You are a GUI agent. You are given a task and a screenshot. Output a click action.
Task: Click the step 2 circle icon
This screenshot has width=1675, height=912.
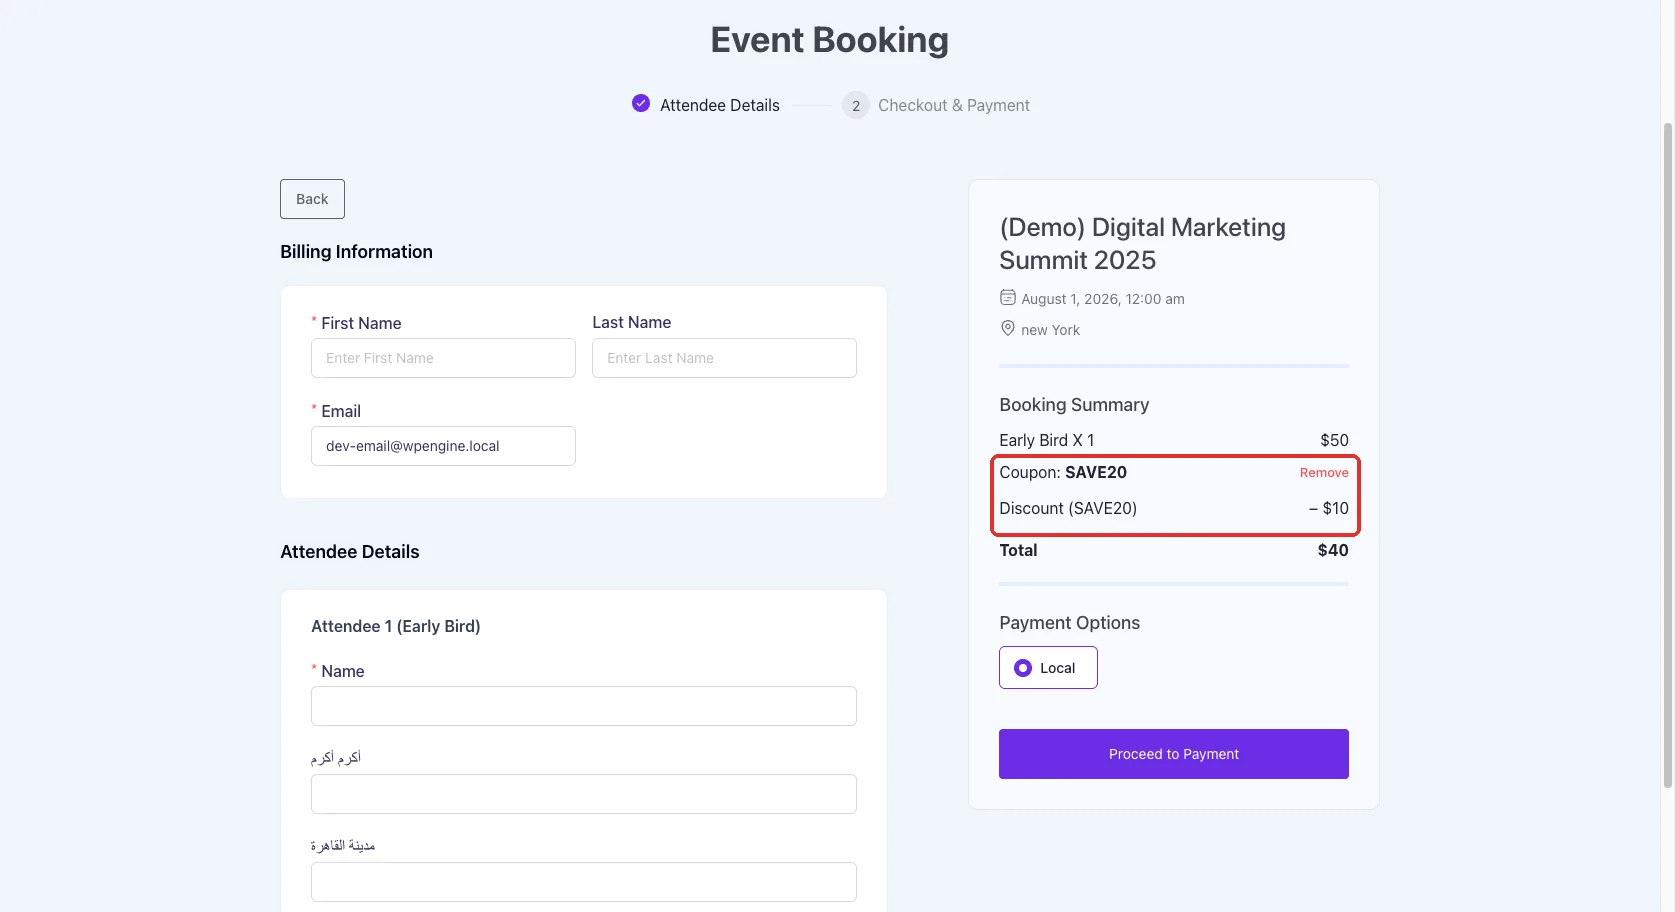pos(856,105)
